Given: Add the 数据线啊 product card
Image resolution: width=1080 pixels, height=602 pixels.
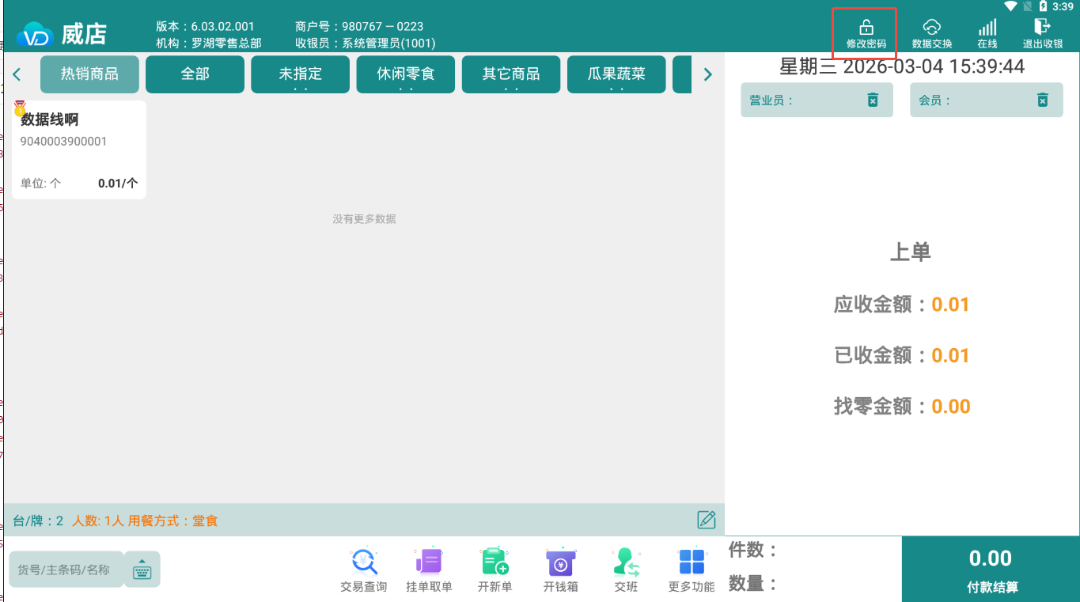Looking at the screenshot, I should point(79,150).
